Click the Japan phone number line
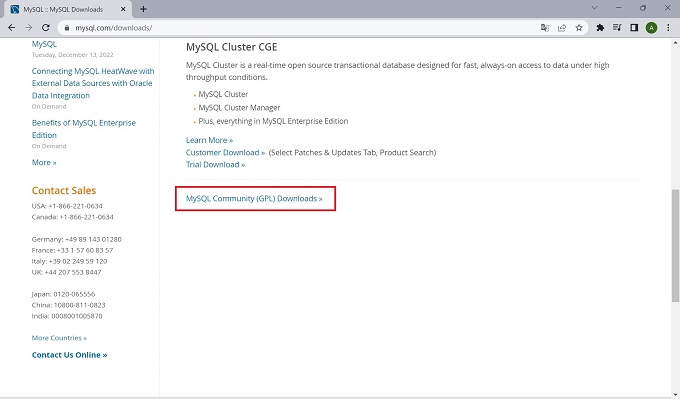This screenshot has width=680, height=399. (x=63, y=294)
